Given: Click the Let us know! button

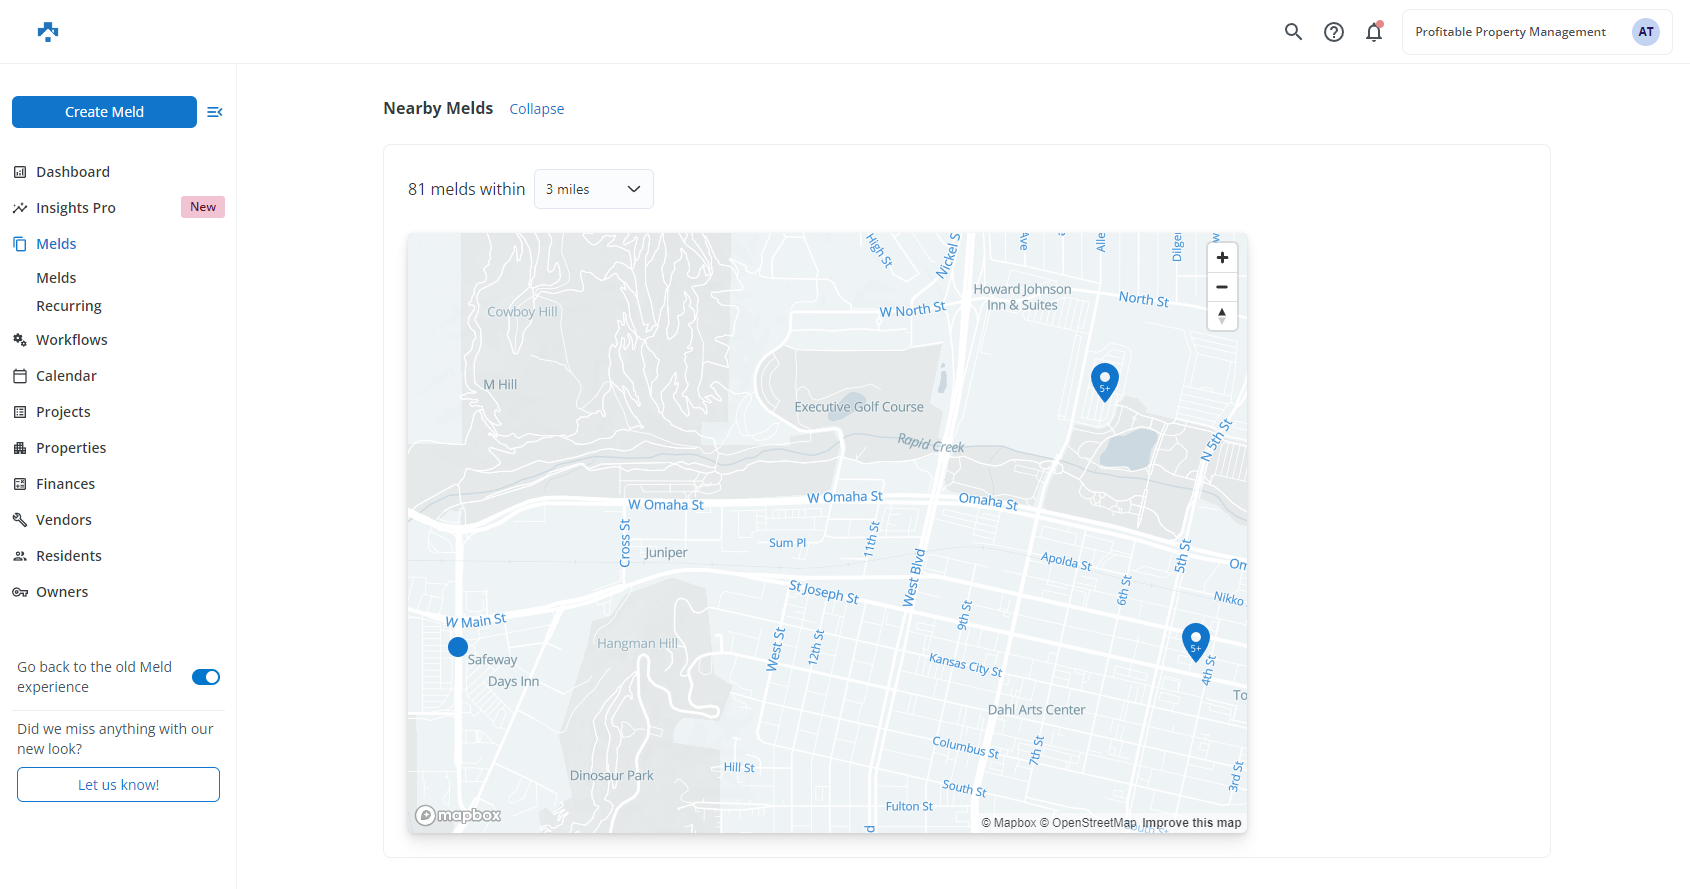Looking at the screenshot, I should click(x=118, y=785).
